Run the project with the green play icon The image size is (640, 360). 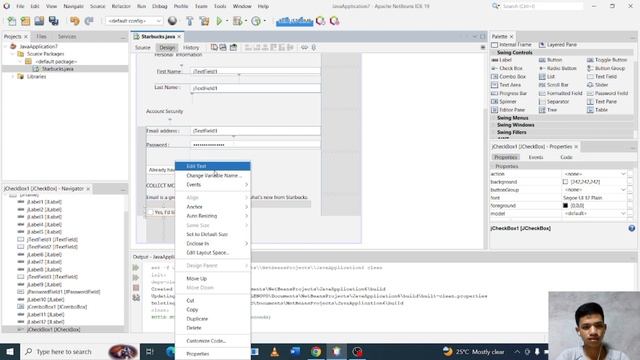(219, 21)
